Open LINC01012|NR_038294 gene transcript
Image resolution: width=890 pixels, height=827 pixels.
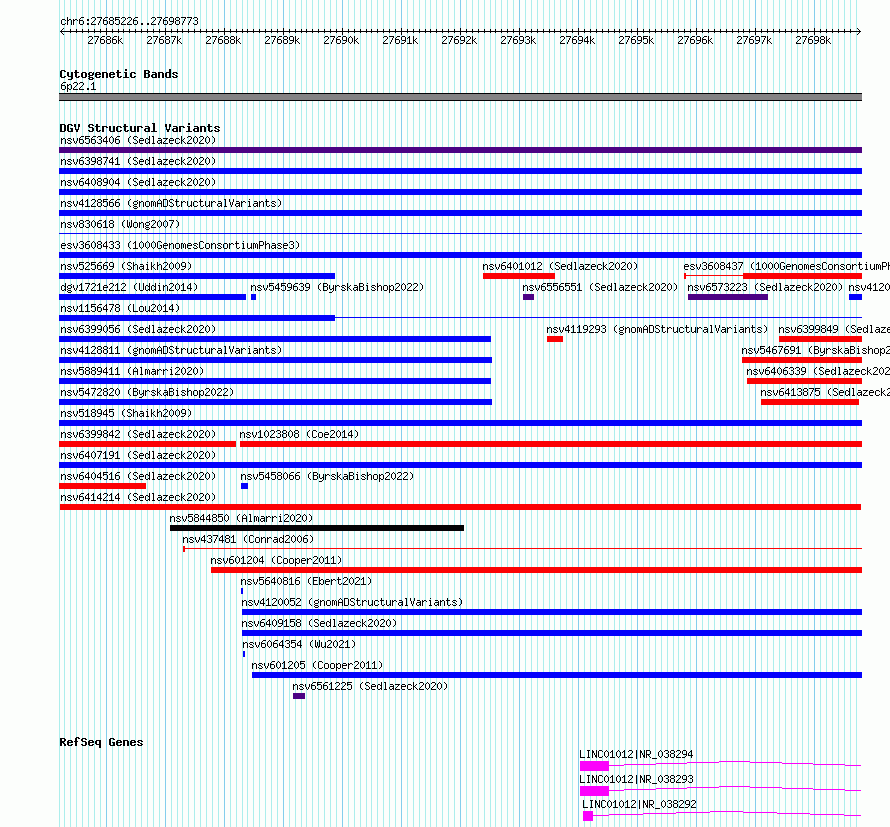click(636, 754)
